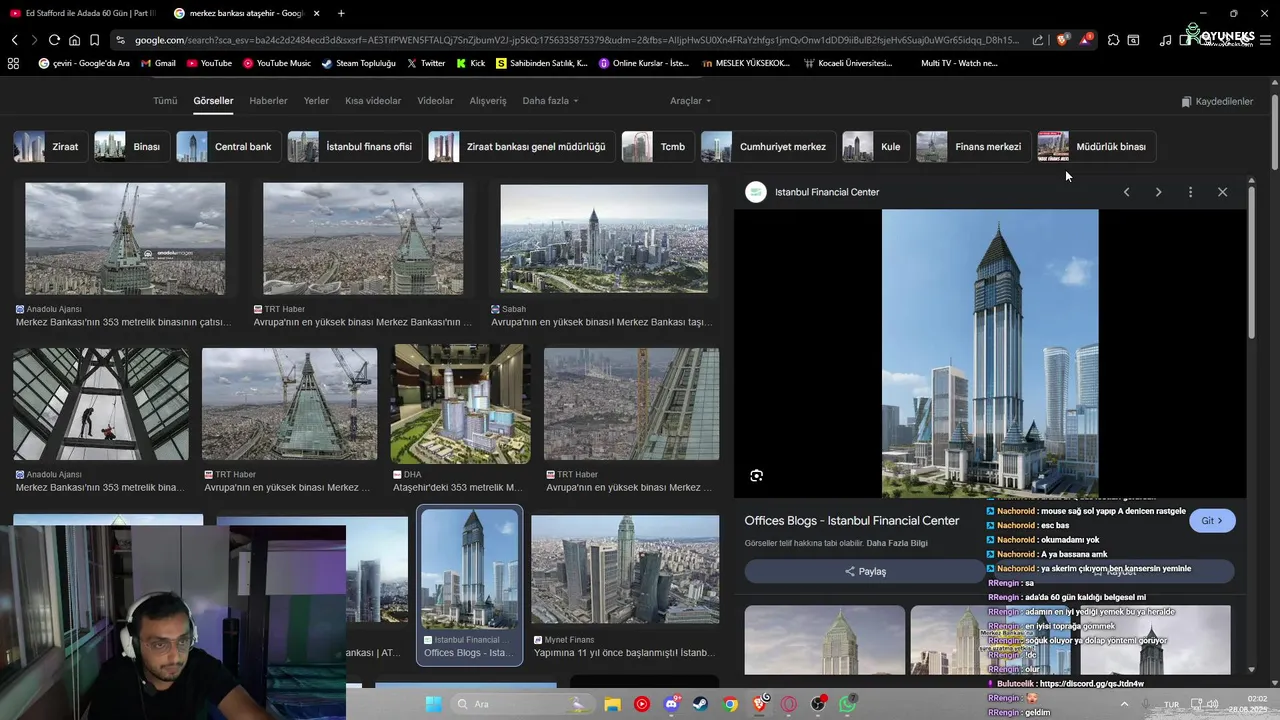Click the taskbar Ara search box
Image resolution: width=1280 pixels, height=720 pixels.
tap(524, 704)
